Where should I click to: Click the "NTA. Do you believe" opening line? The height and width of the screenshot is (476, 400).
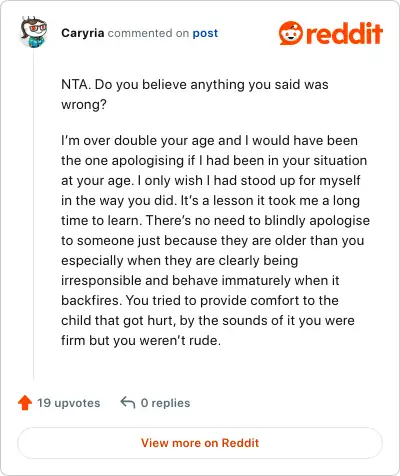[x=195, y=85]
